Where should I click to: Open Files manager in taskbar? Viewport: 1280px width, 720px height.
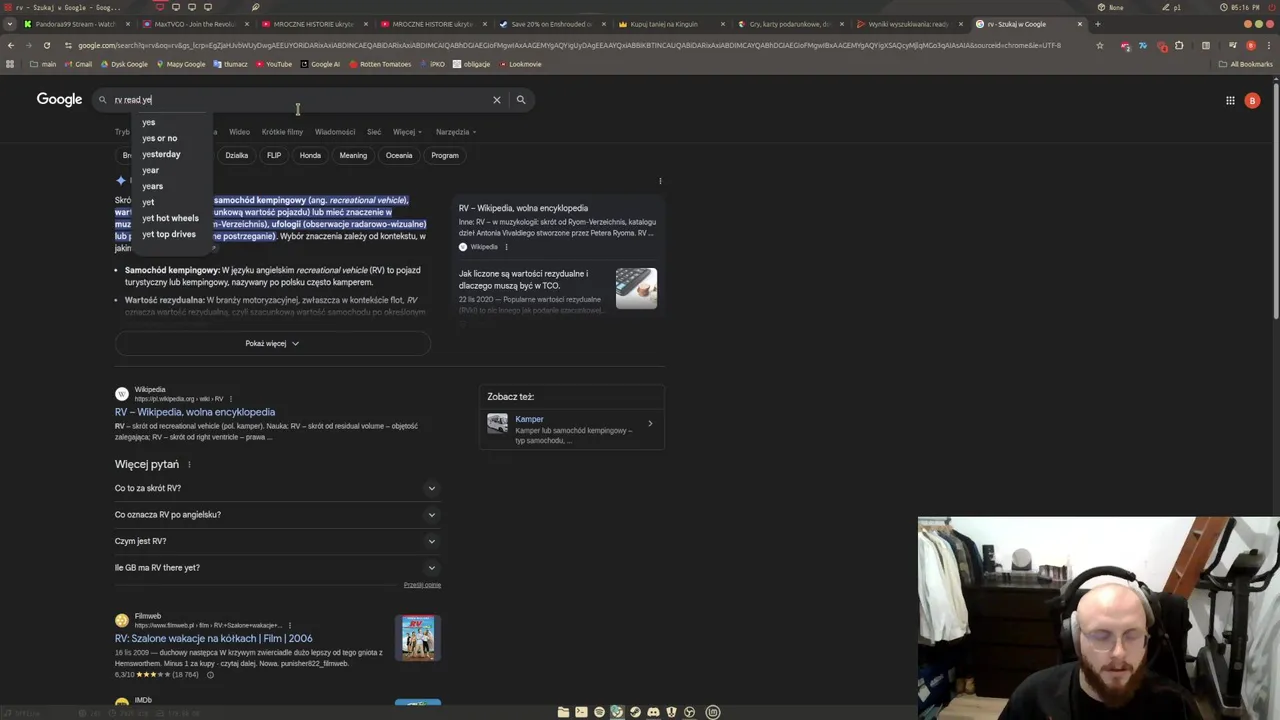pos(563,712)
